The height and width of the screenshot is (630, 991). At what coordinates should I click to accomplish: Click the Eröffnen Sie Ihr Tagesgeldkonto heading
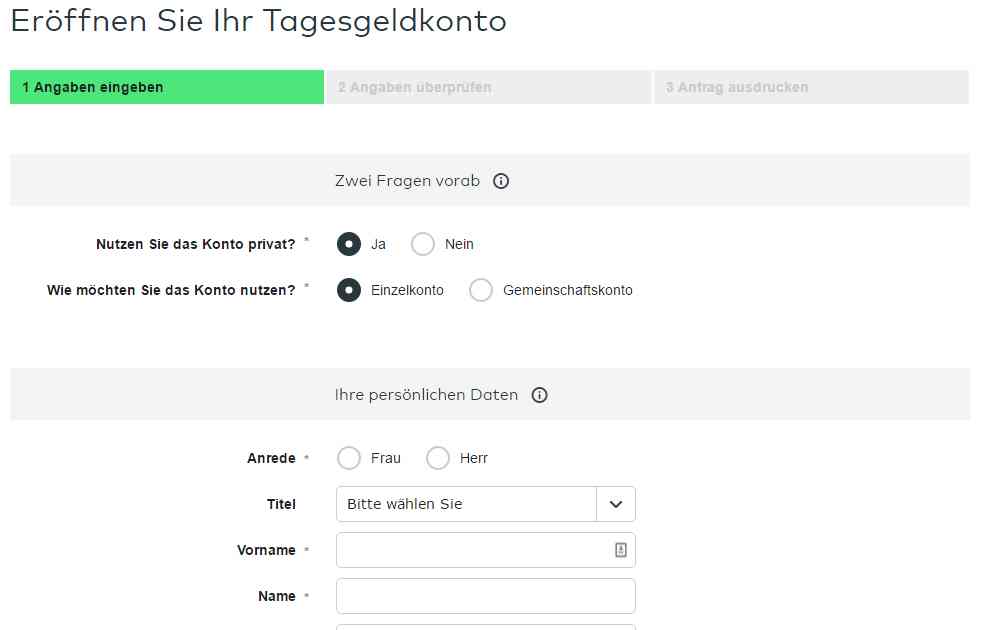[x=258, y=21]
